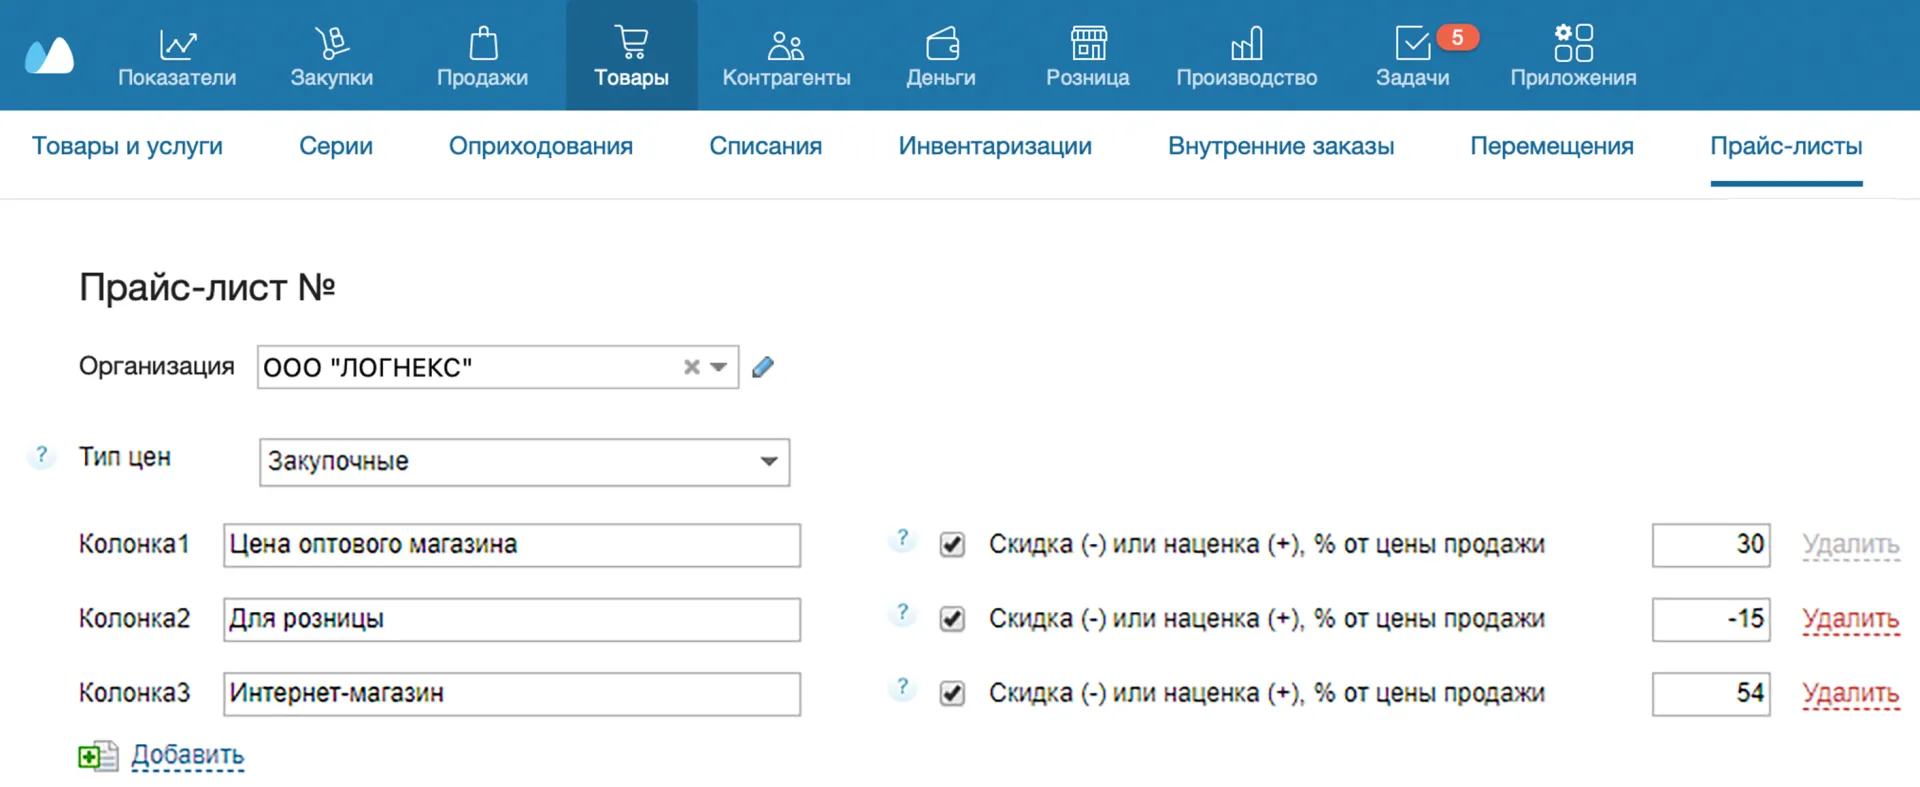Click the Добавить link
The image size is (1920, 787).
(187, 755)
